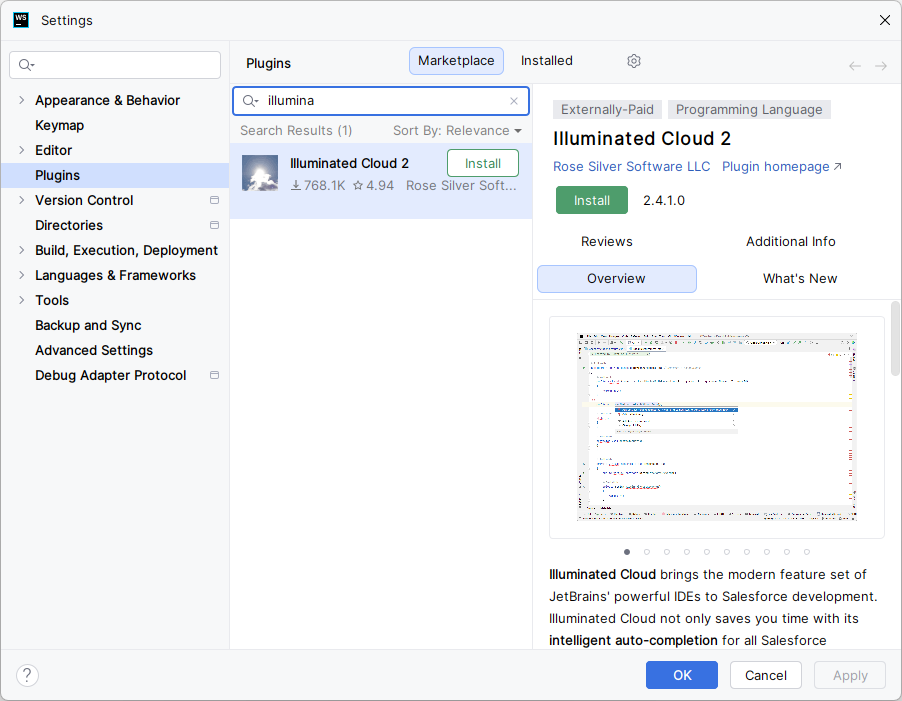902x701 pixels.
Task: Open the Additional Info tab
Action: pyautogui.click(x=790, y=242)
